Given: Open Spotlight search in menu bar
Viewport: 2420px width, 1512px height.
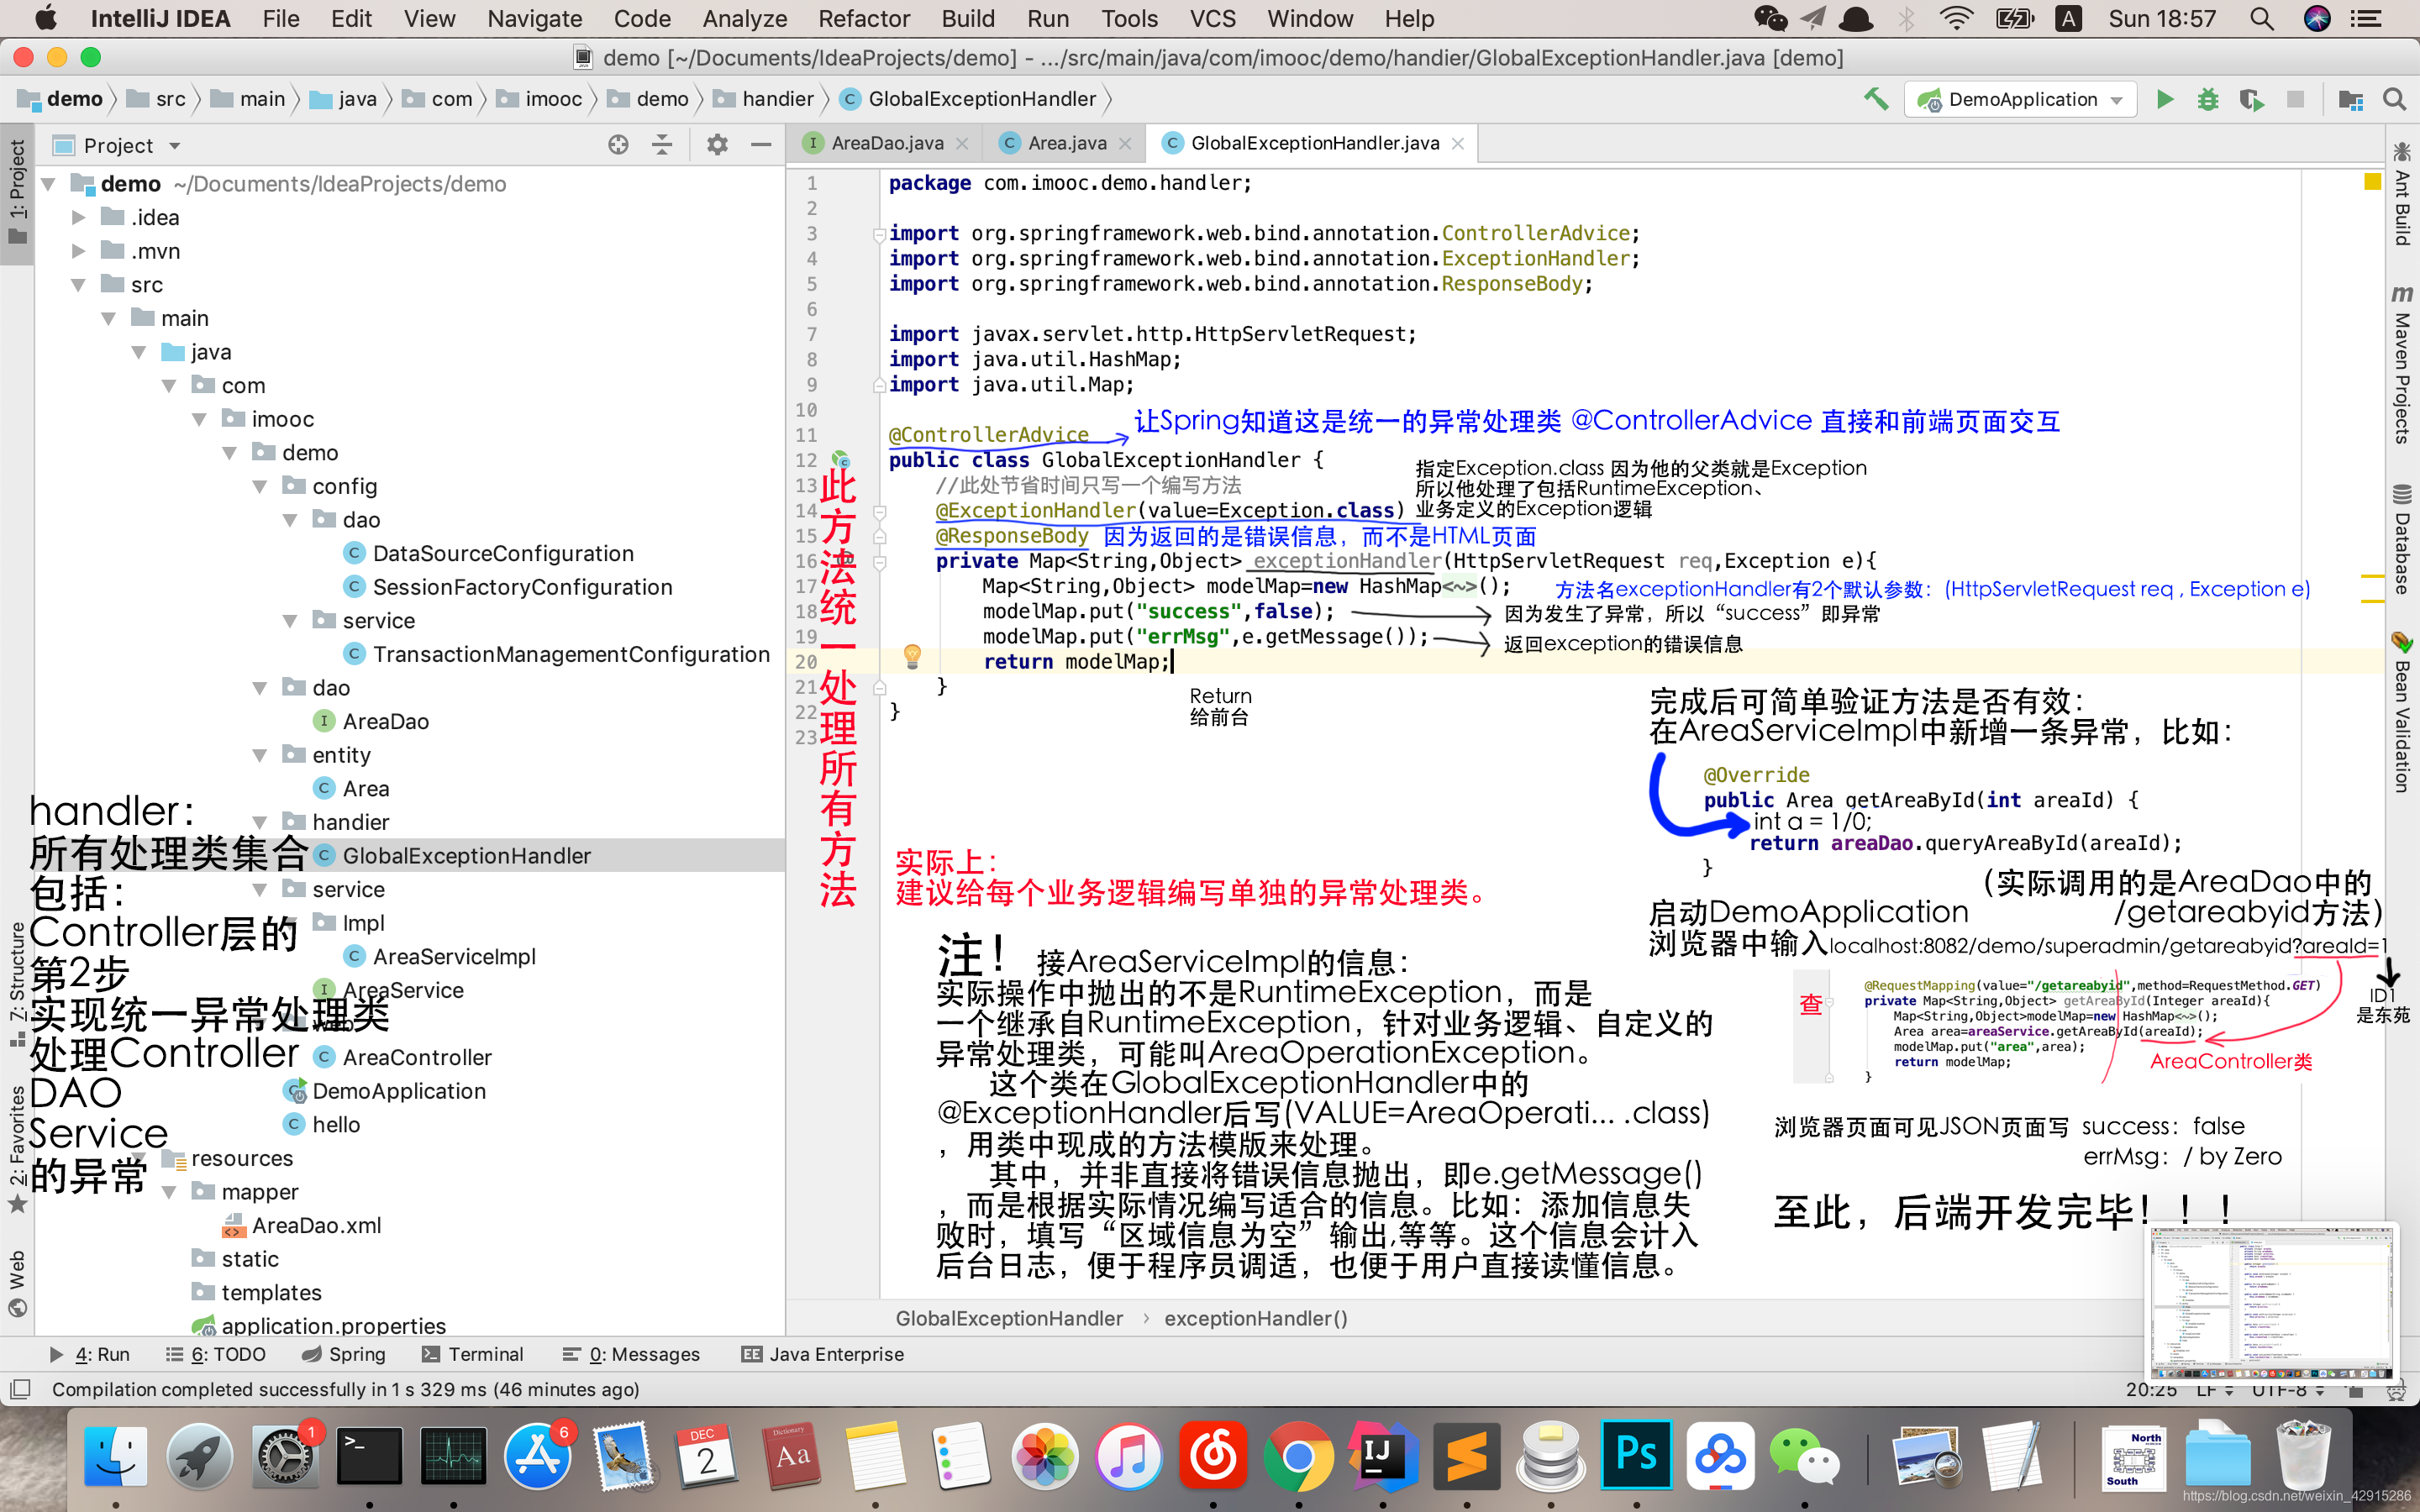Looking at the screenshot, I should coord(2262,18).
